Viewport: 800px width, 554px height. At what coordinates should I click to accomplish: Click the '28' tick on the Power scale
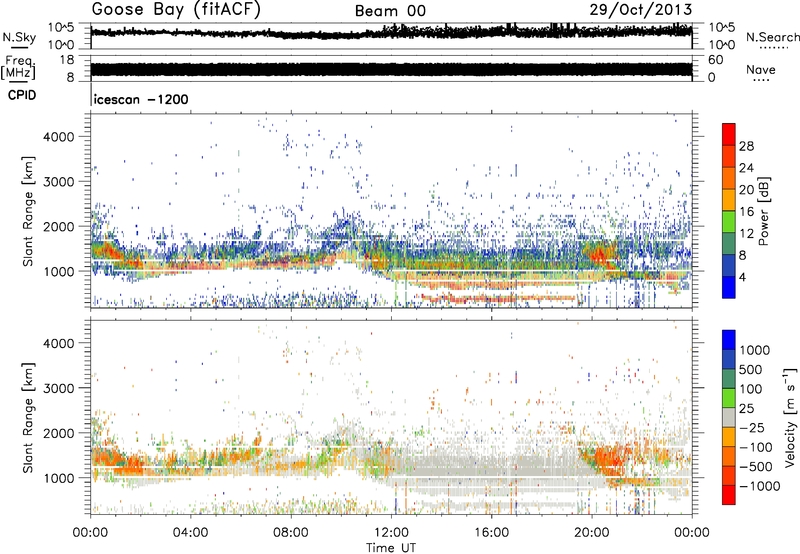tap(746, 146)
